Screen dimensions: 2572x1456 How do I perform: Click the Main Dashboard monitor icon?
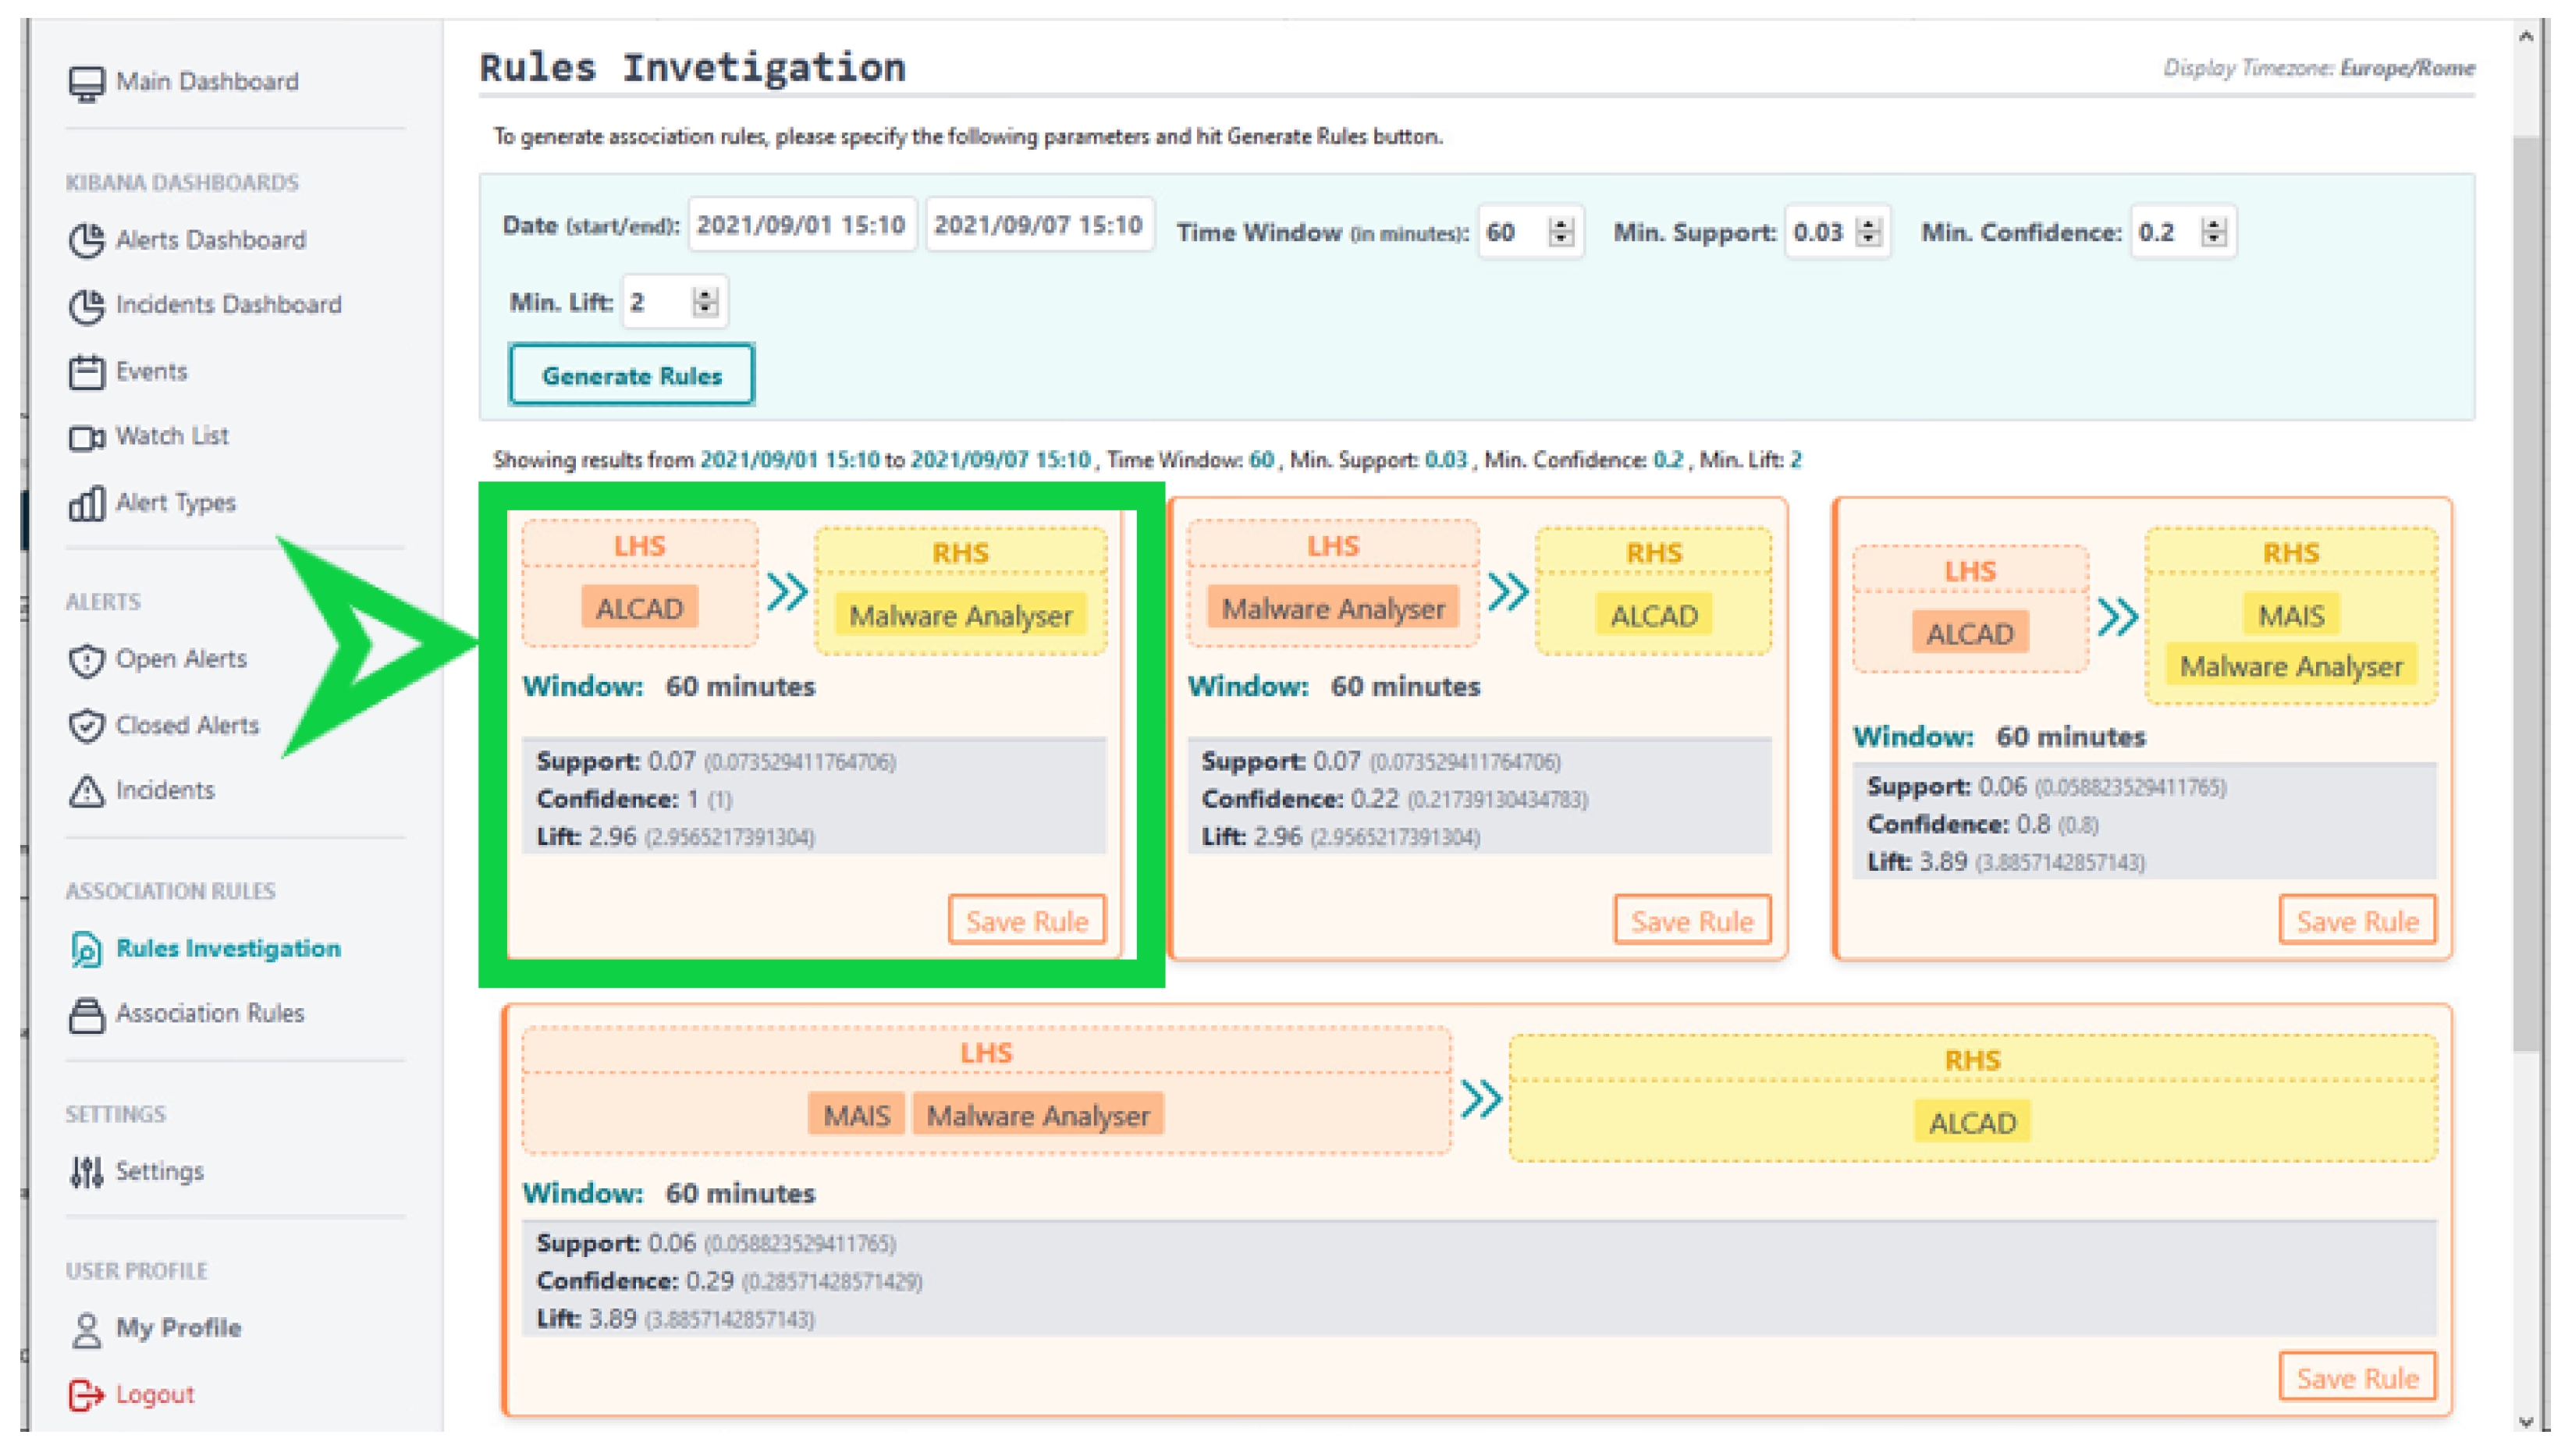pyautogui.click(x=86, y=83)
